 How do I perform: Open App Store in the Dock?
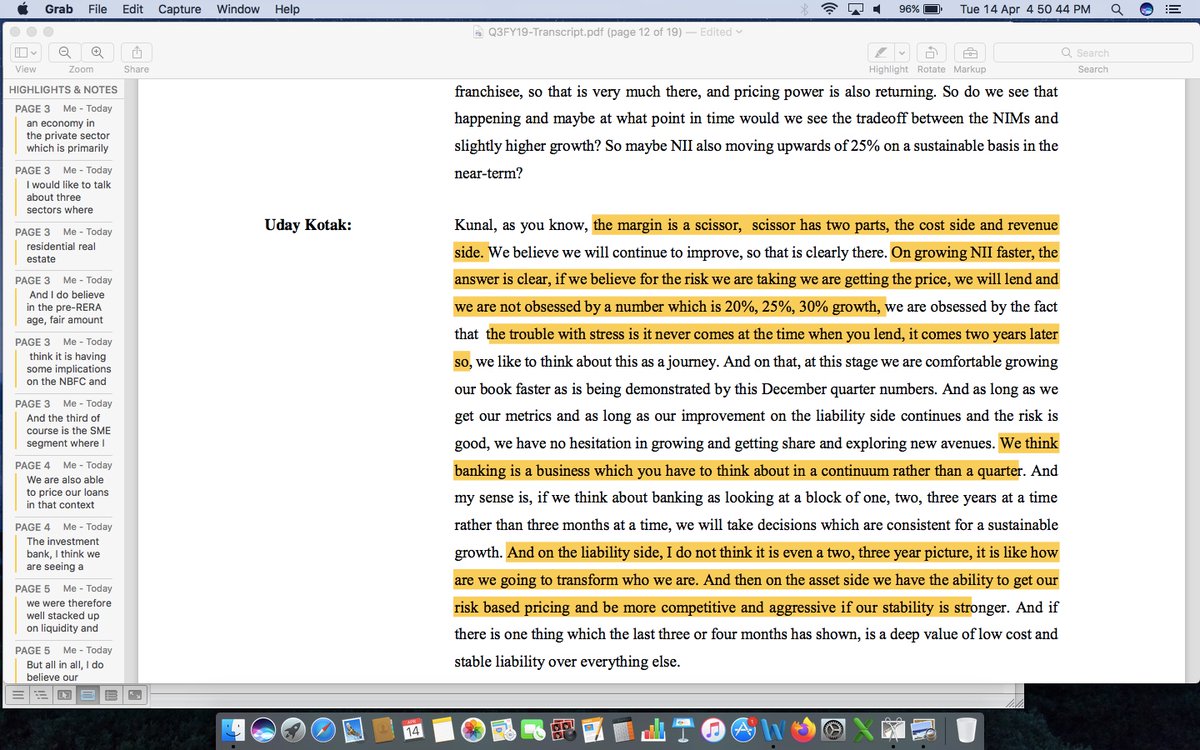point(744,730)
